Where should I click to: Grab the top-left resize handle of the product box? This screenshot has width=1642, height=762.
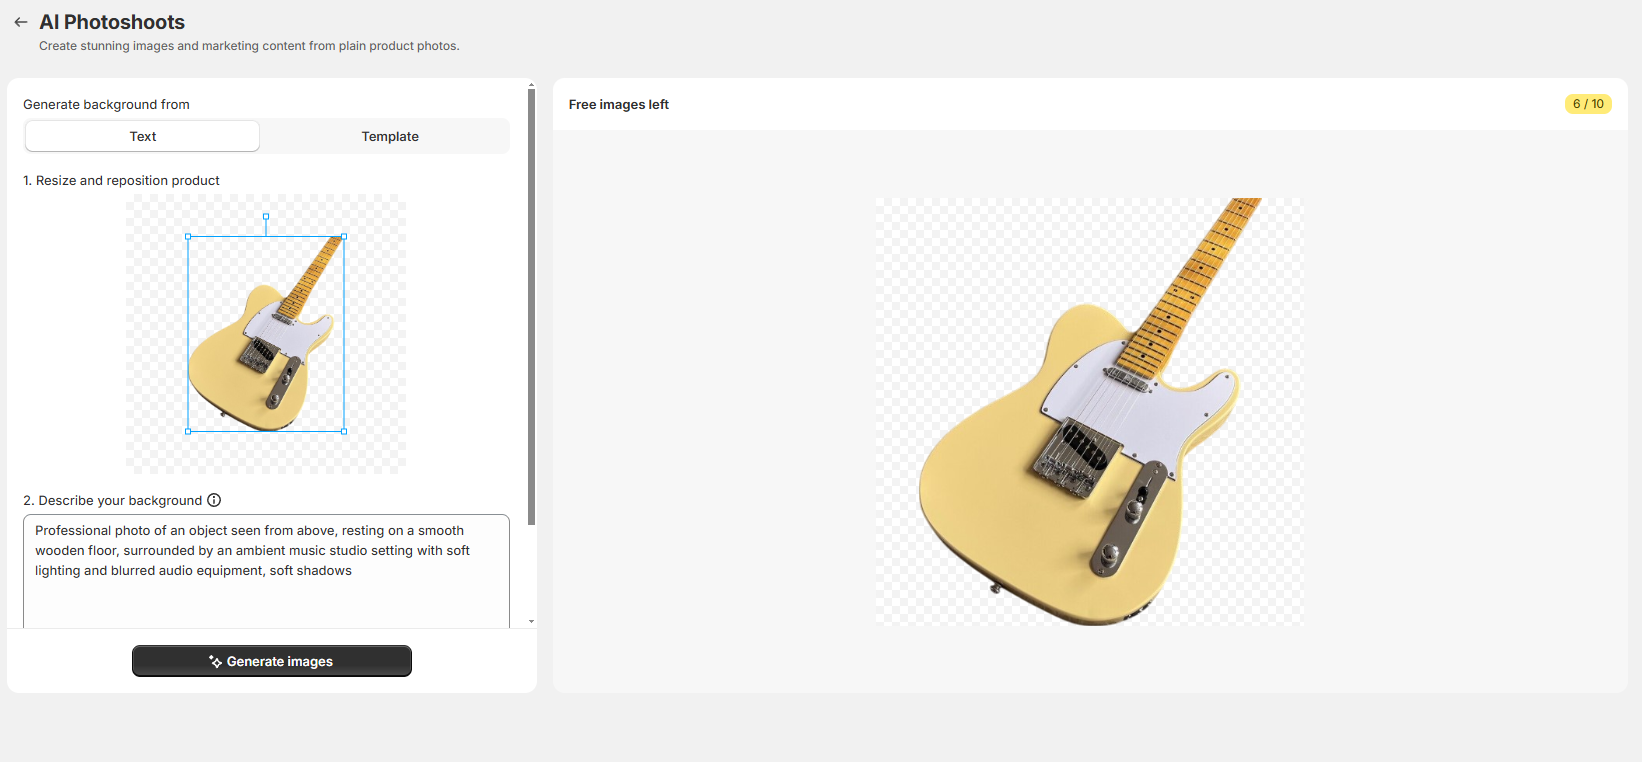pyautogui.click(x=188, y=237)
